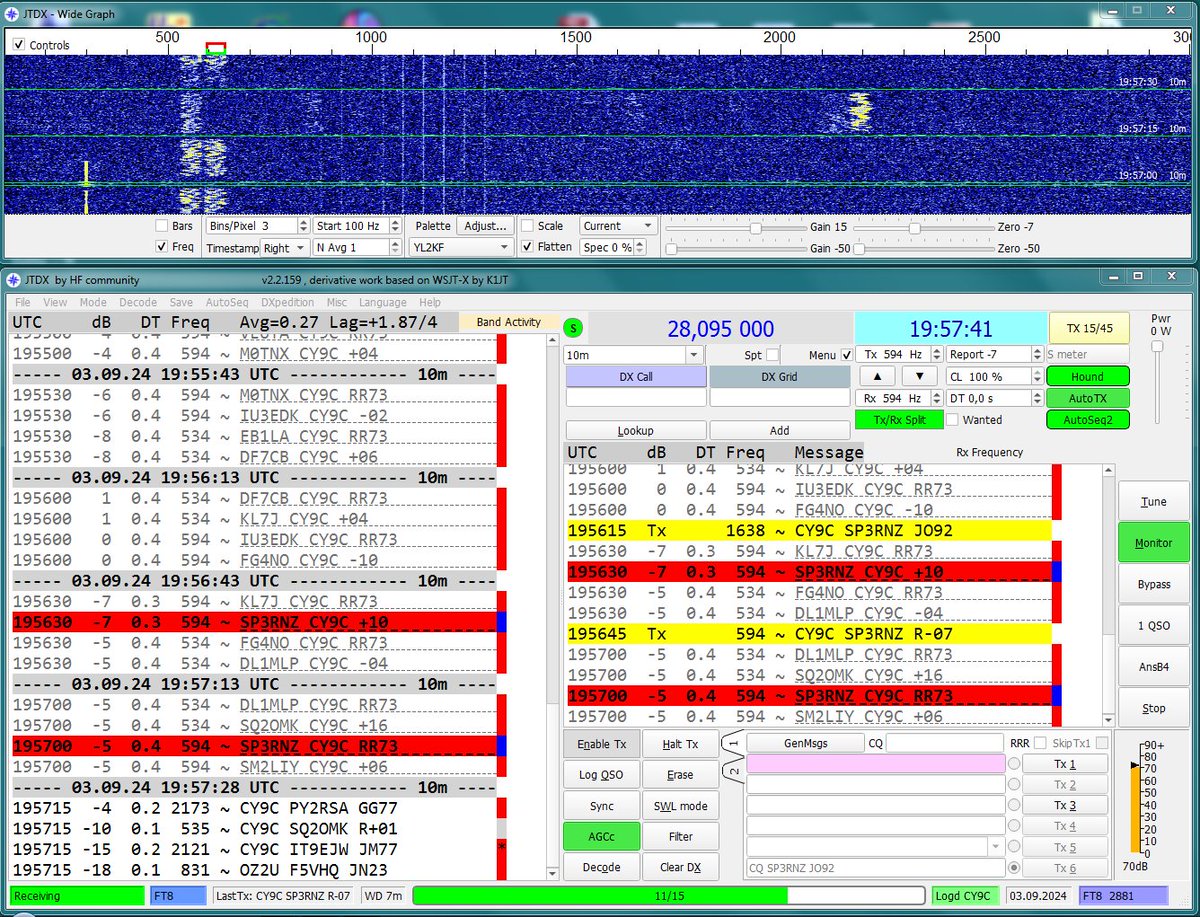Click the GenMsgs button
The image size is (1200, 917).
(804, 743)
